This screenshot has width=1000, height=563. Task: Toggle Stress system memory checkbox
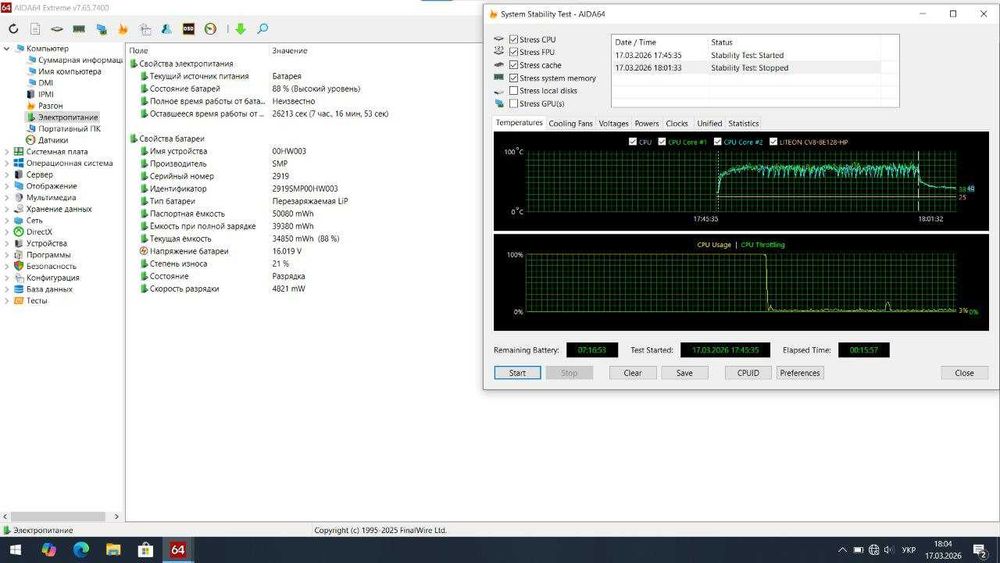tap(513, 78)
